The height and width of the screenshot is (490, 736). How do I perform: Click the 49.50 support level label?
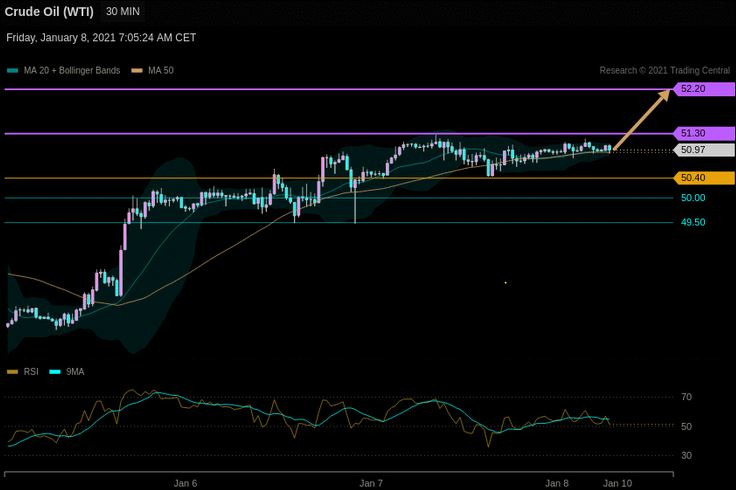tap(693, 222)
